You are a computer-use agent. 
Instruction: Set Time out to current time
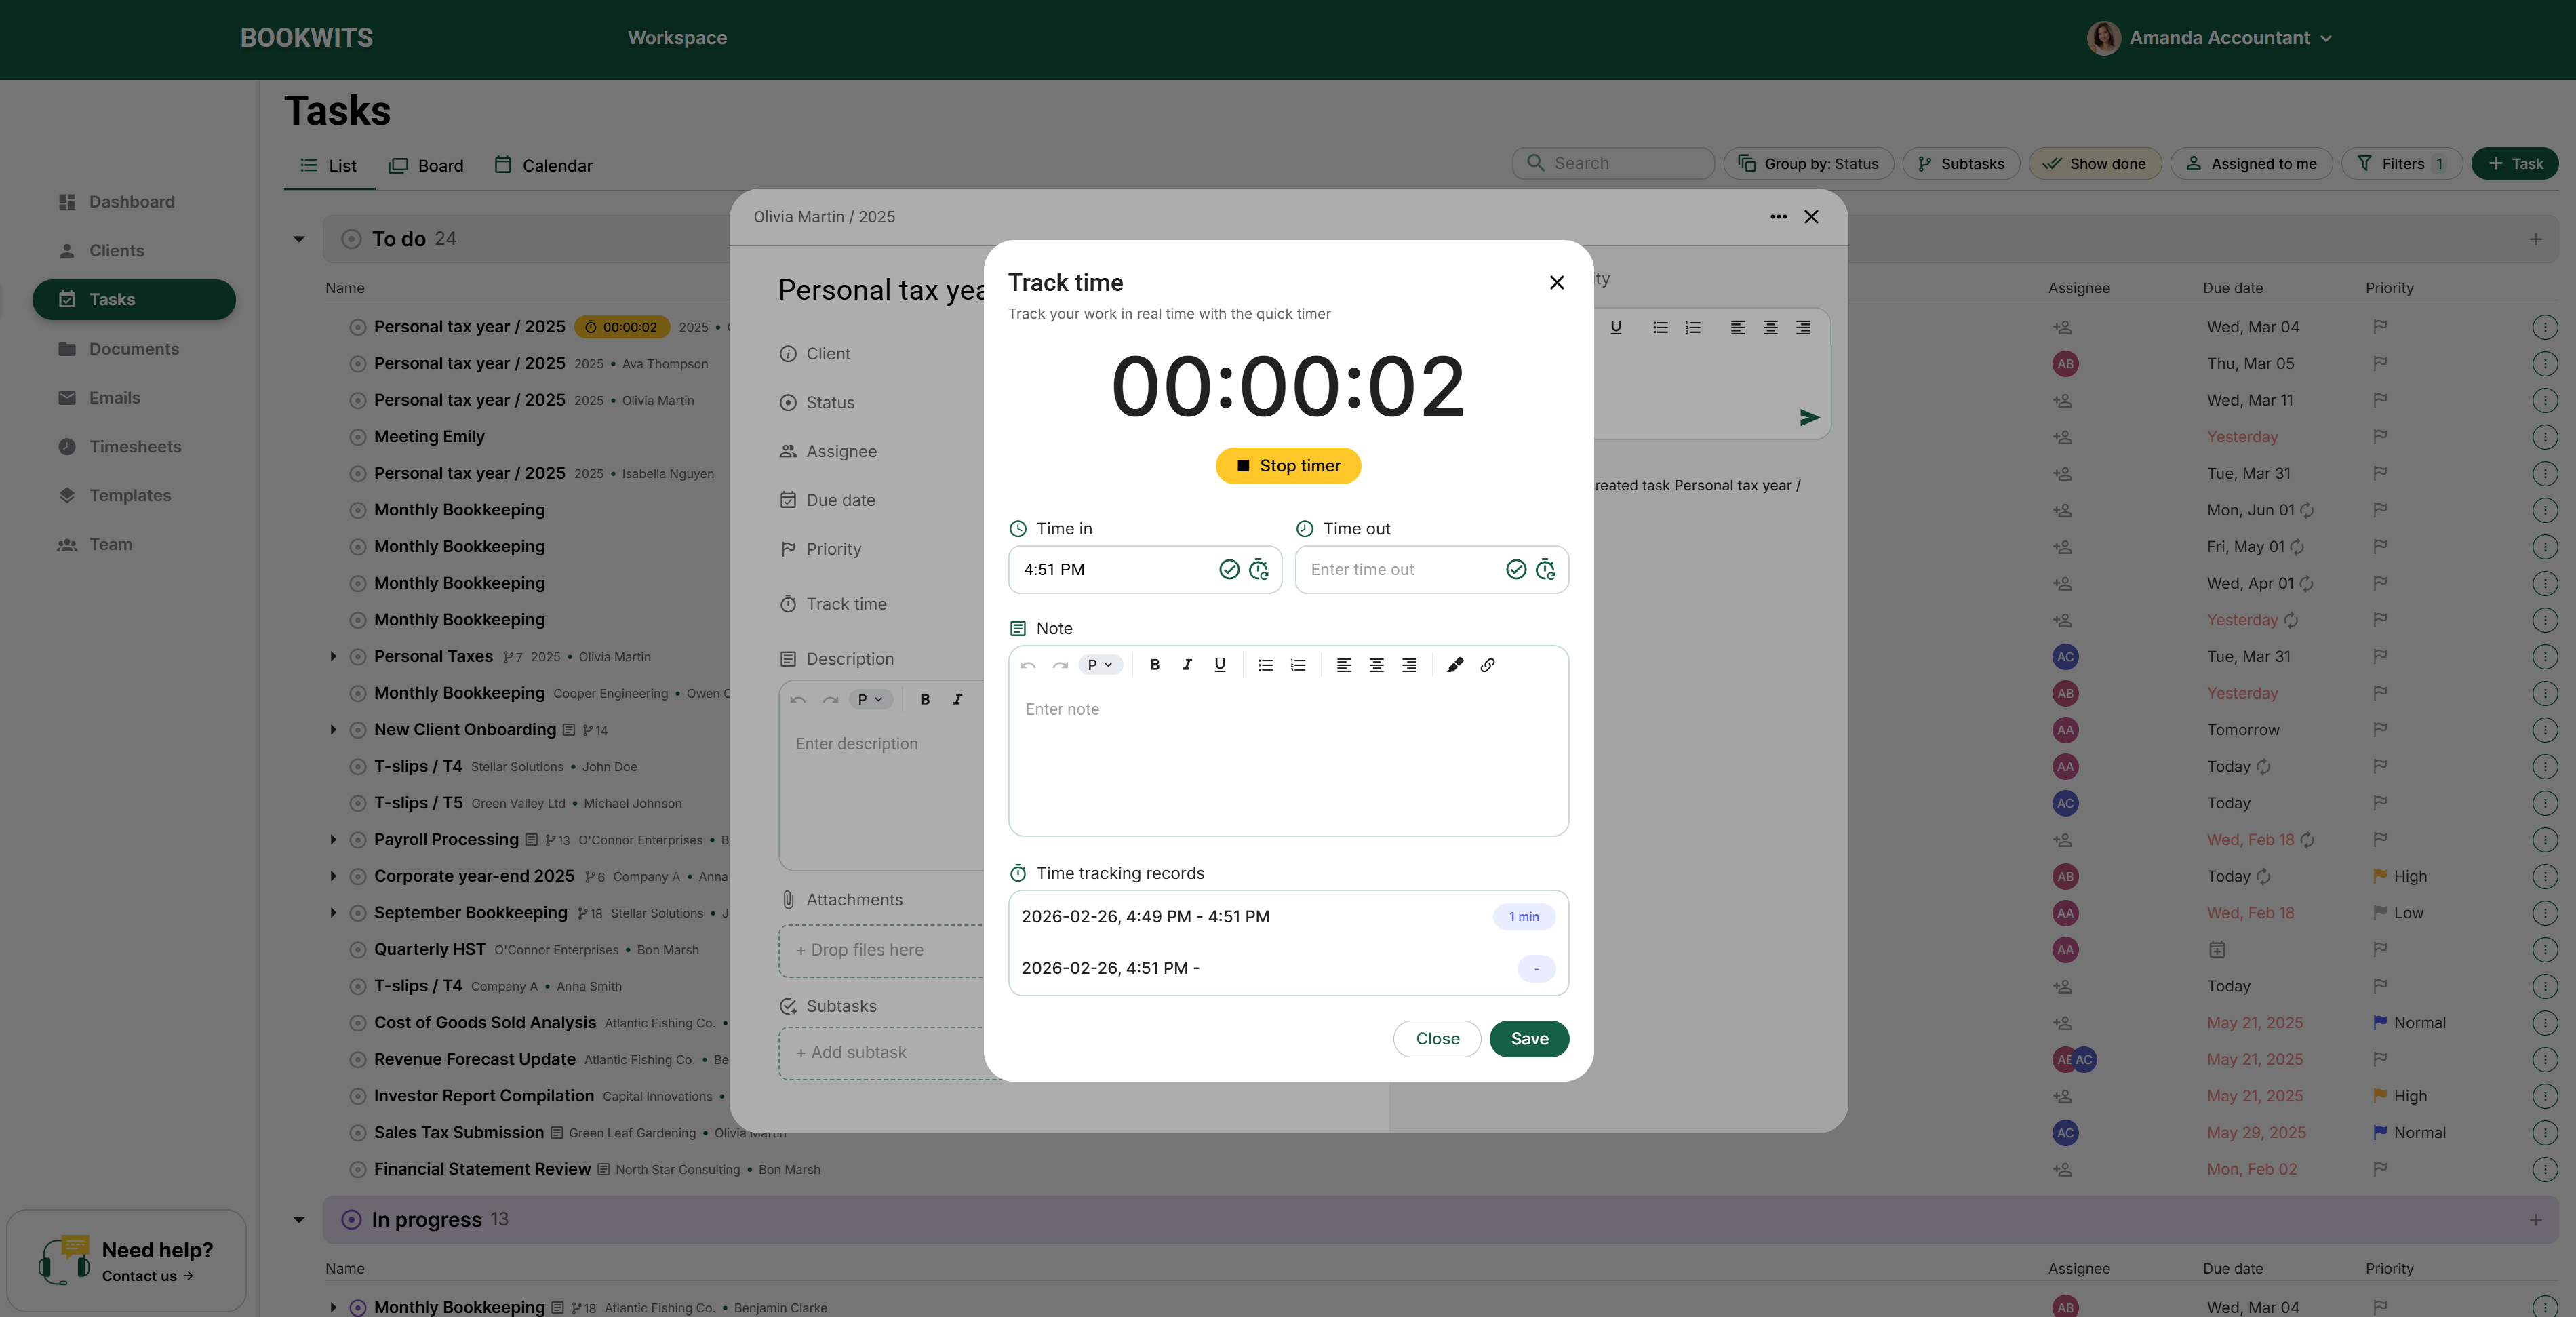(x=1545, y=569)
